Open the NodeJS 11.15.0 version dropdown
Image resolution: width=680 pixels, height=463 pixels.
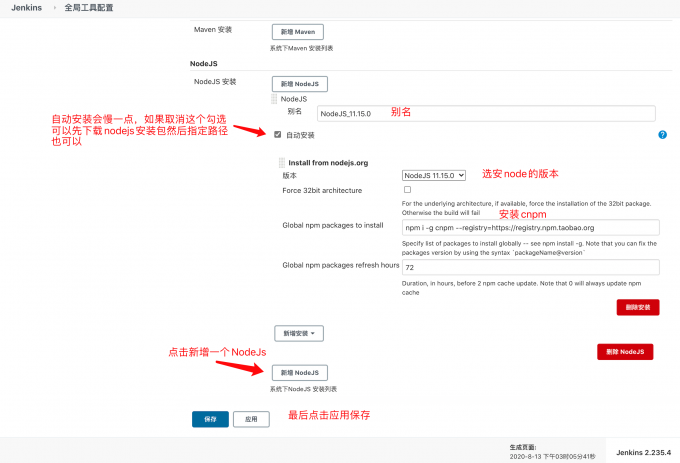coord(434,176)
